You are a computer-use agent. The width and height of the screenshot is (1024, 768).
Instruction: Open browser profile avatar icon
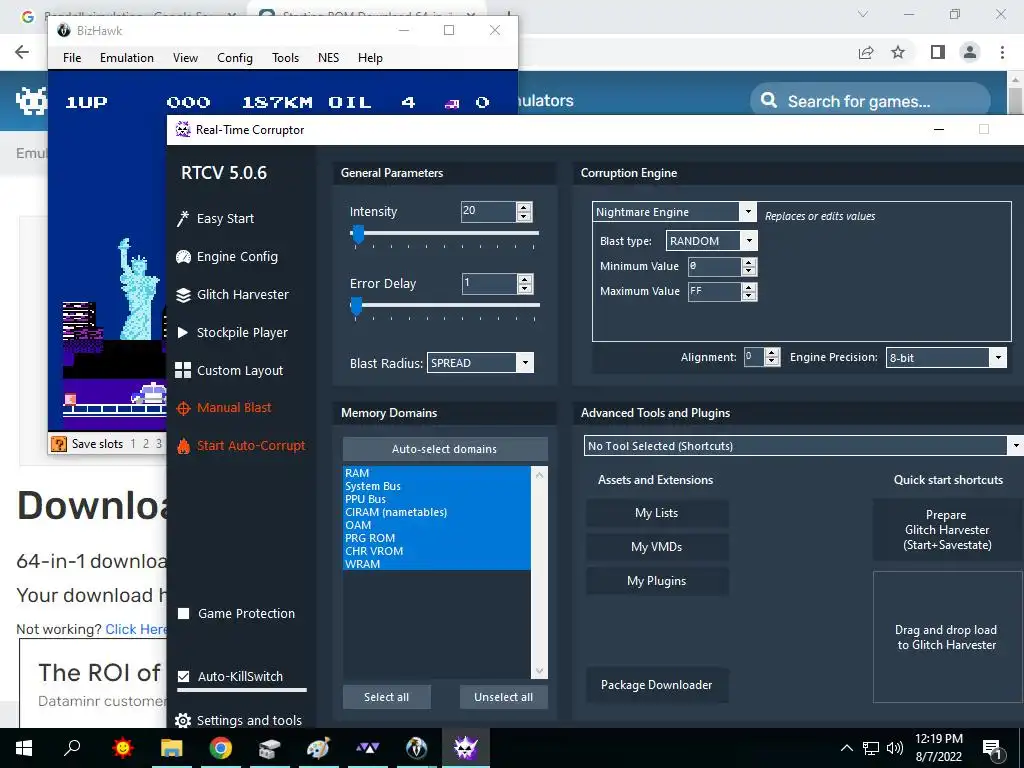click(x=970, y=52)
